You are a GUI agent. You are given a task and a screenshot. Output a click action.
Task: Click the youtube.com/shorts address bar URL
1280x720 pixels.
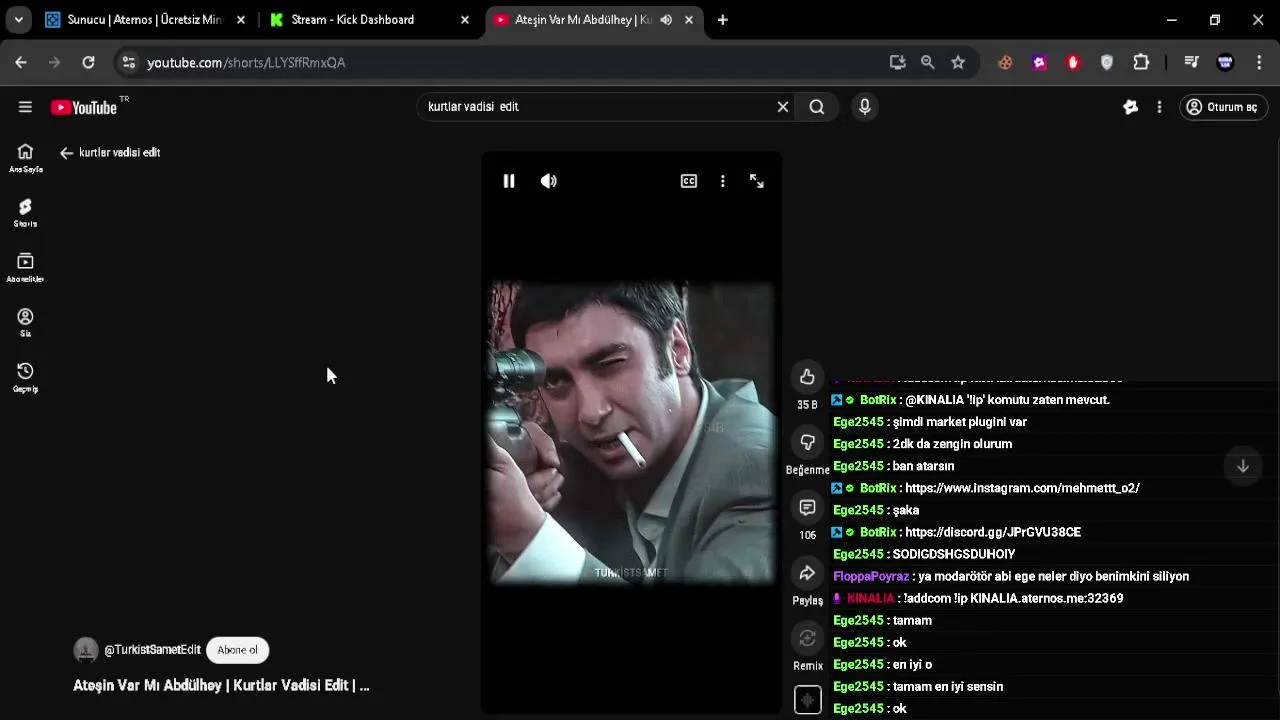(x=246, y=62)
